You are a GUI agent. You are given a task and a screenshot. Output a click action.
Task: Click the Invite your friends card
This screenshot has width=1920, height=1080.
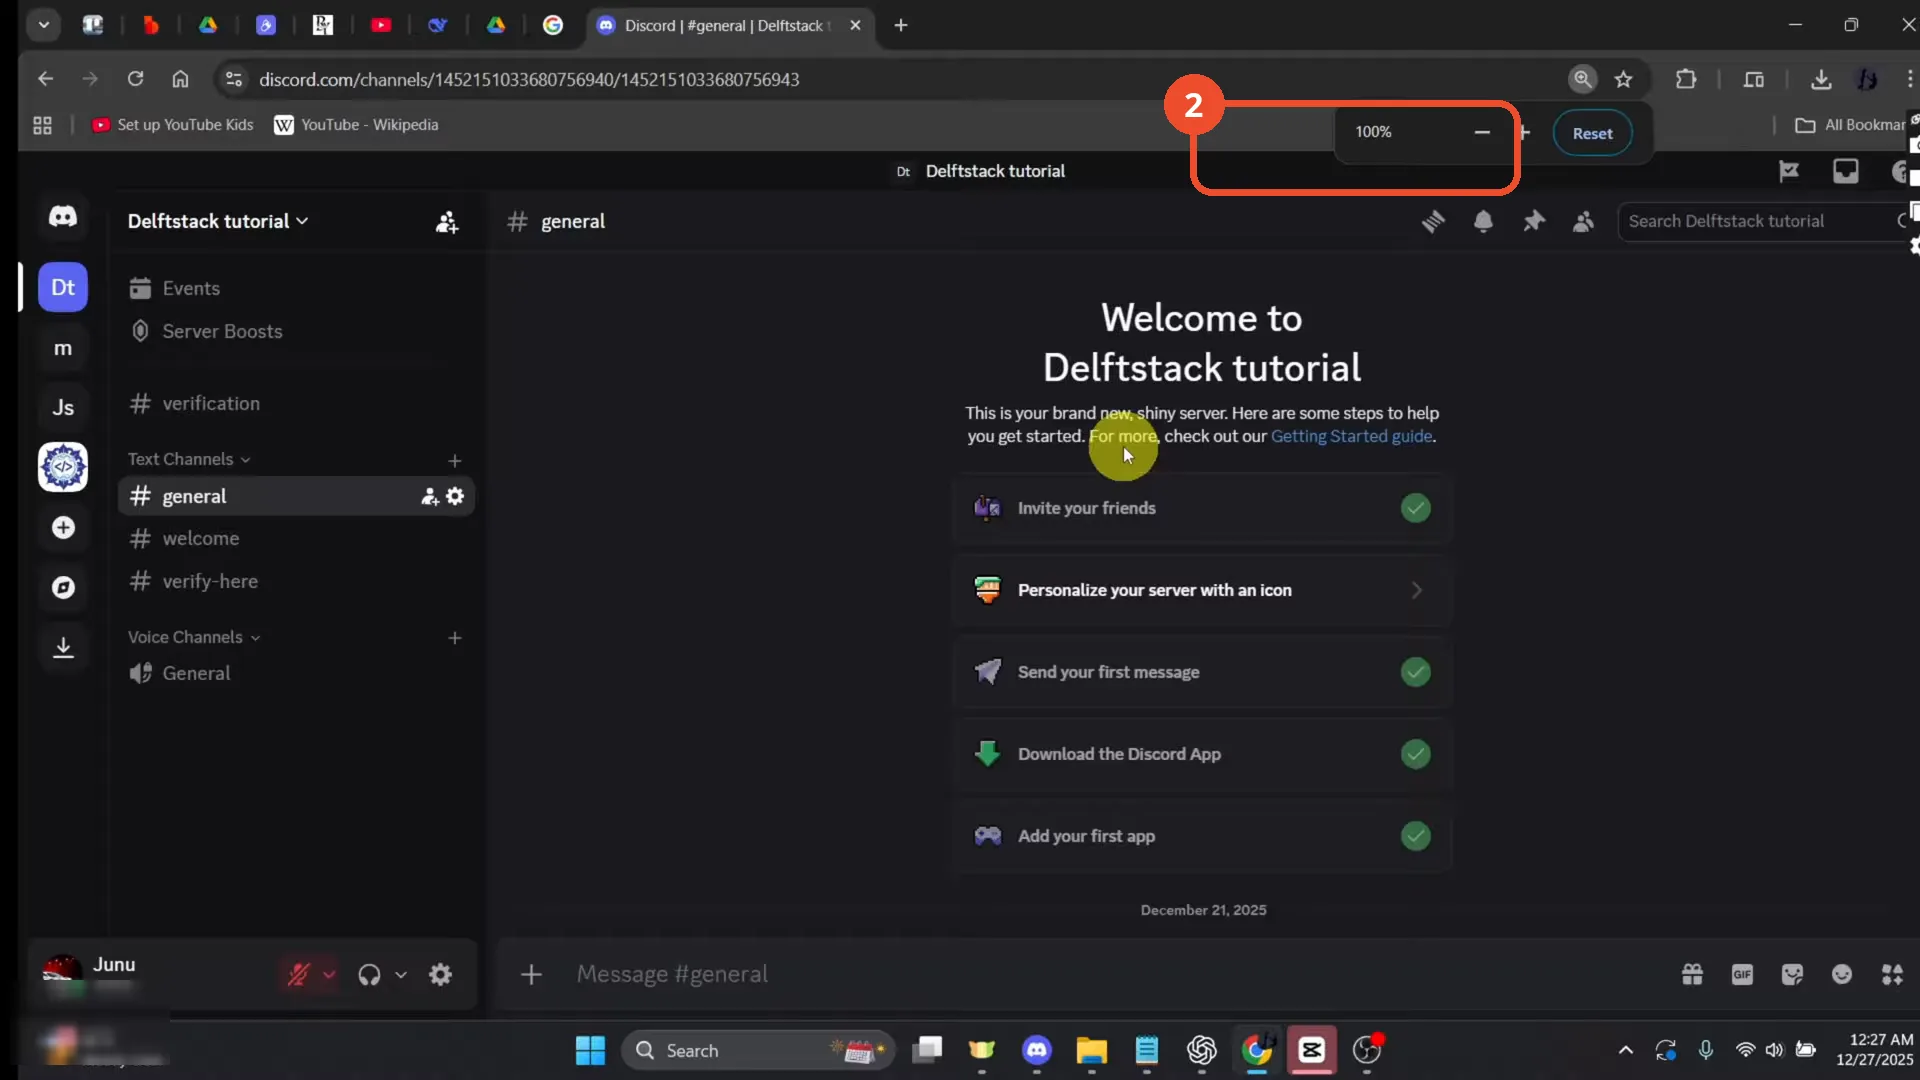tap(1202, 508)
